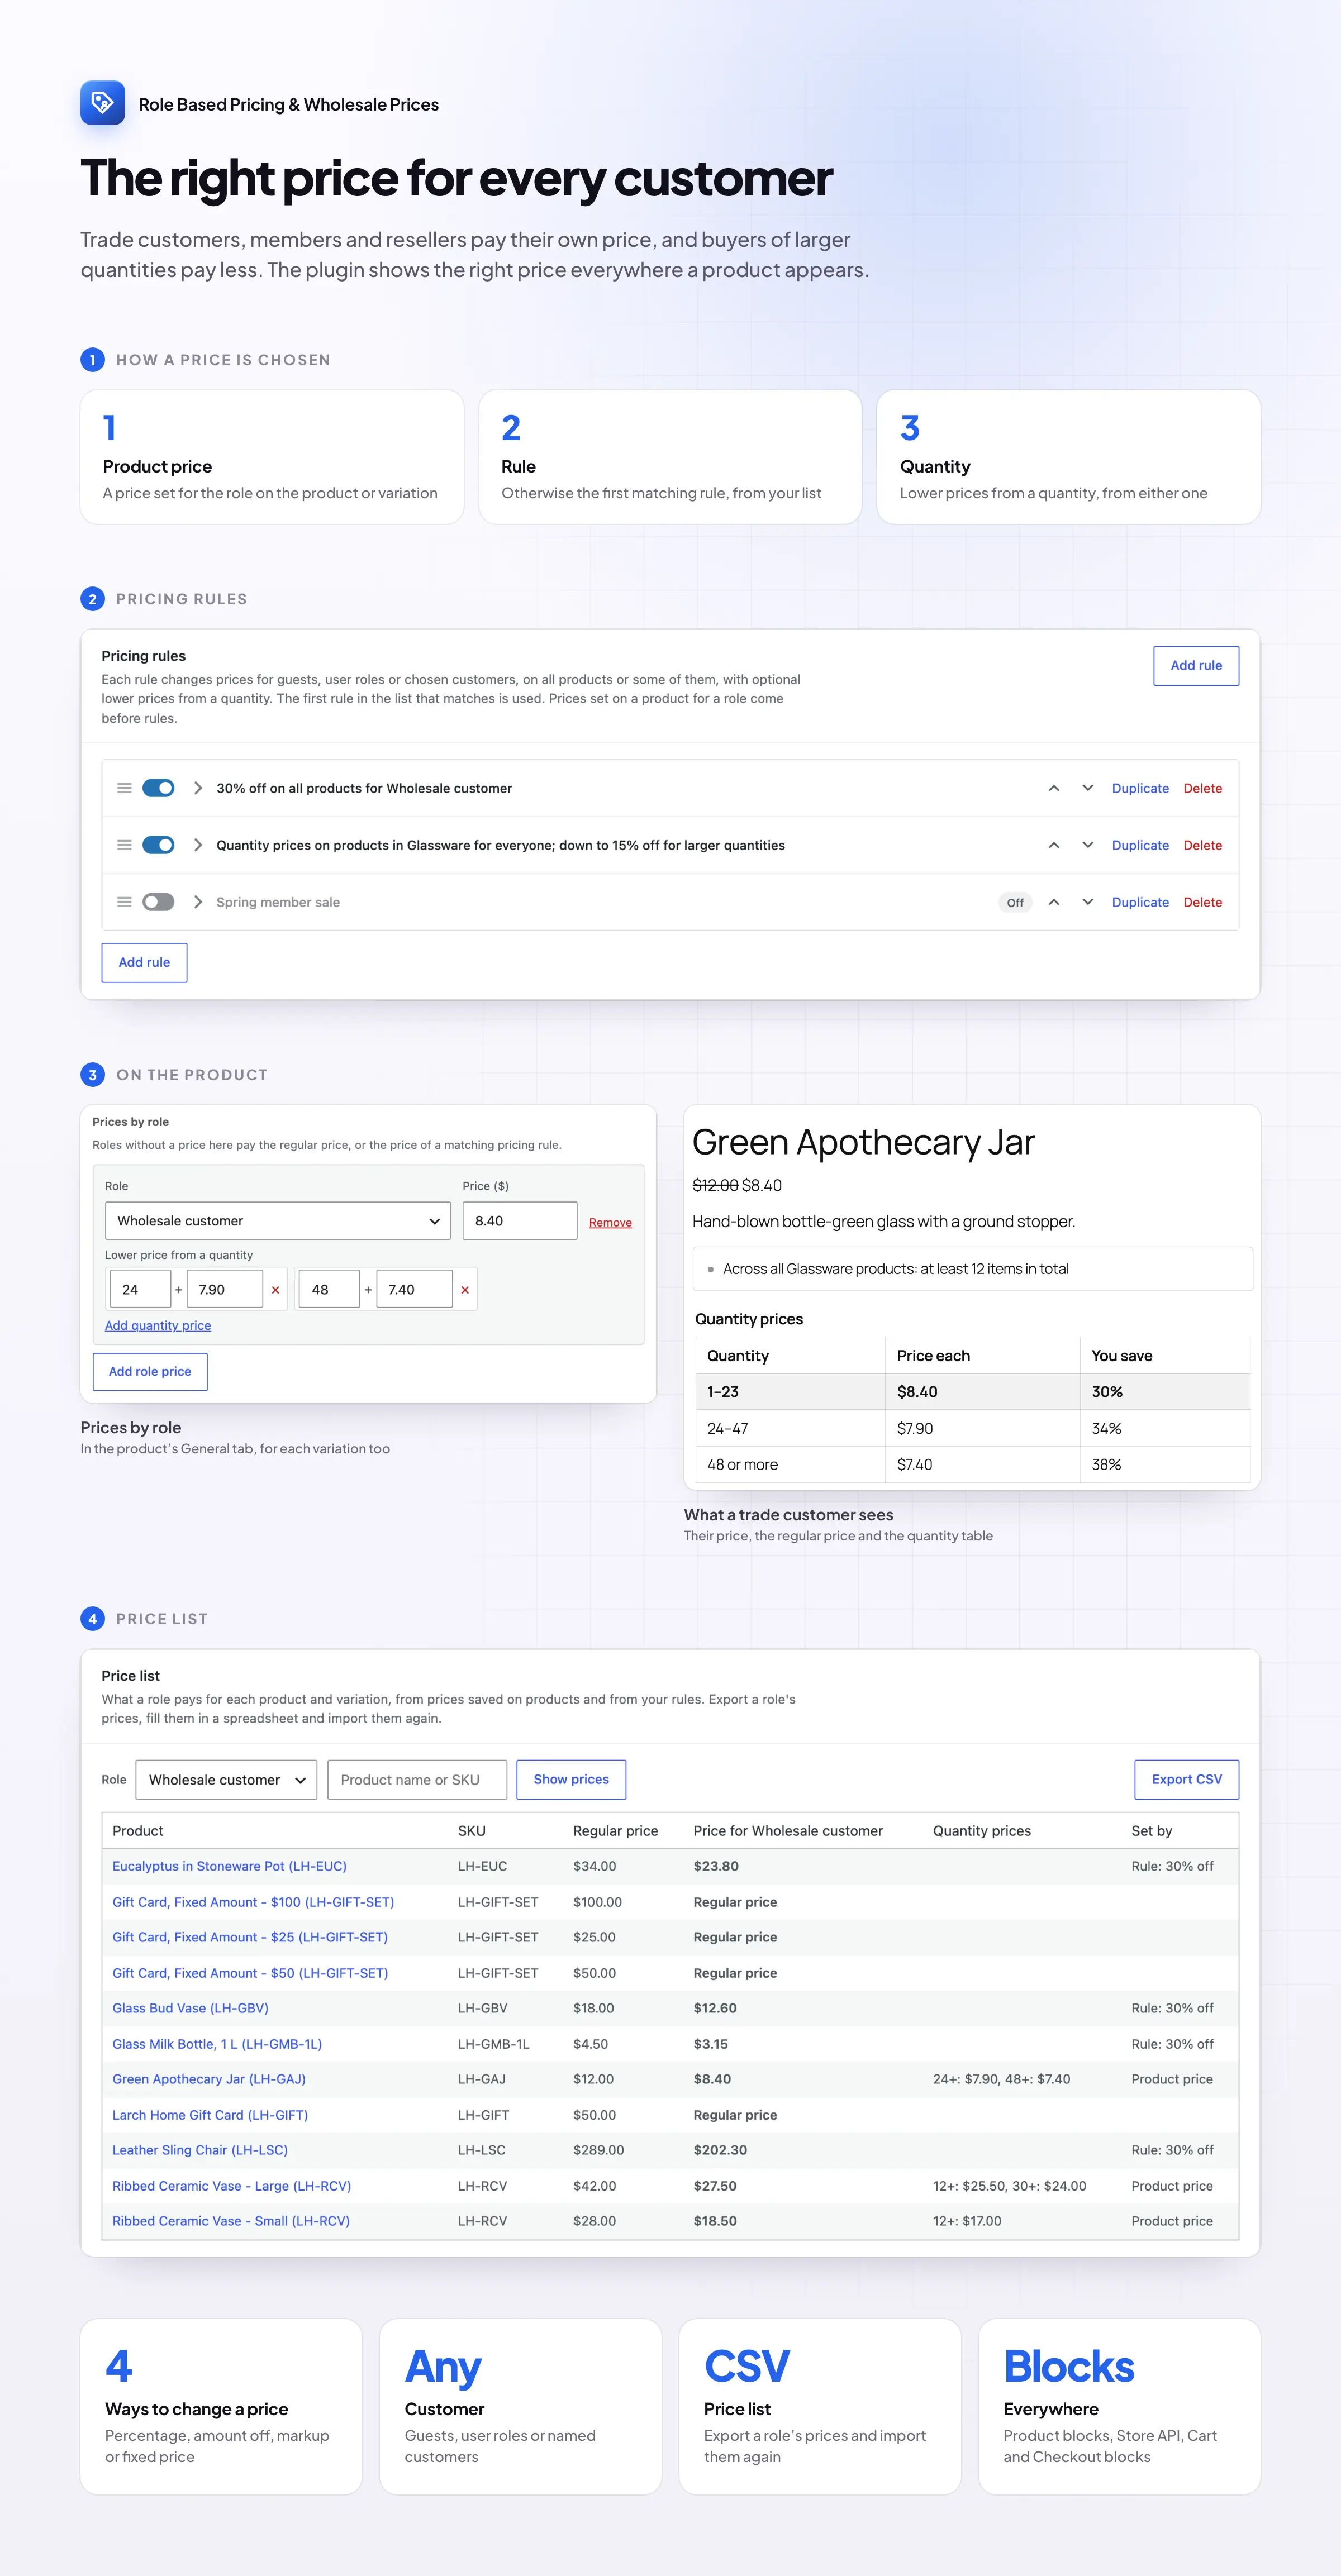Remove the 24 quantity price tier
Screen dimensions: 1341x2576
[275, 1290]
